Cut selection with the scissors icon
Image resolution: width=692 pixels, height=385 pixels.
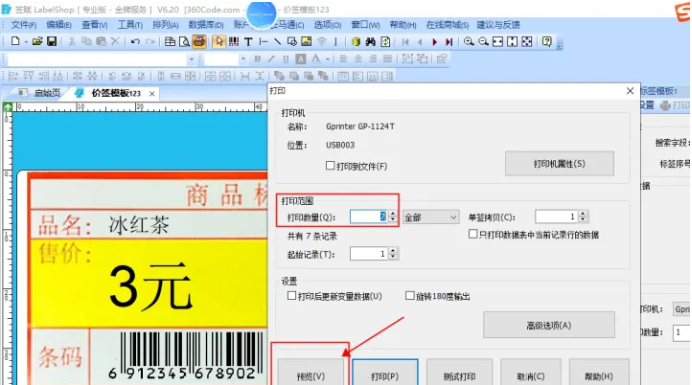72,42
